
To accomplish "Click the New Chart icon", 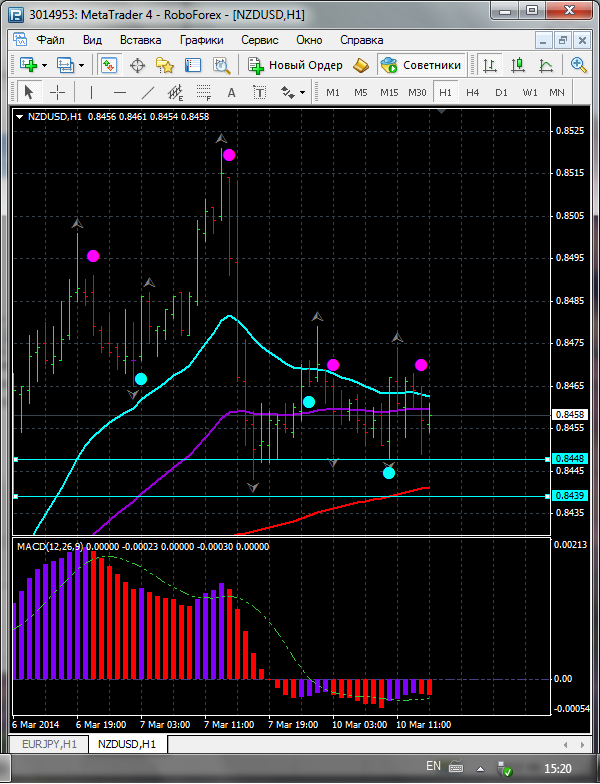I will coord(28,65).
